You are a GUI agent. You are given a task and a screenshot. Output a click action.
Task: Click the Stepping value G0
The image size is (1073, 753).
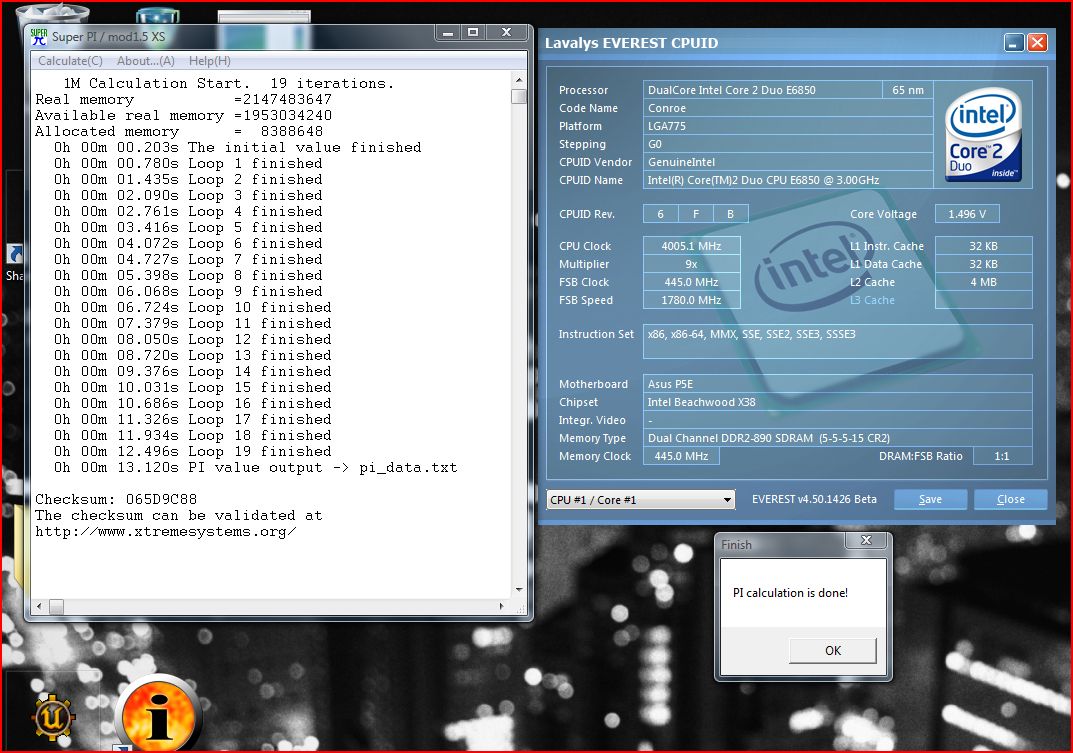pos(788,144)
